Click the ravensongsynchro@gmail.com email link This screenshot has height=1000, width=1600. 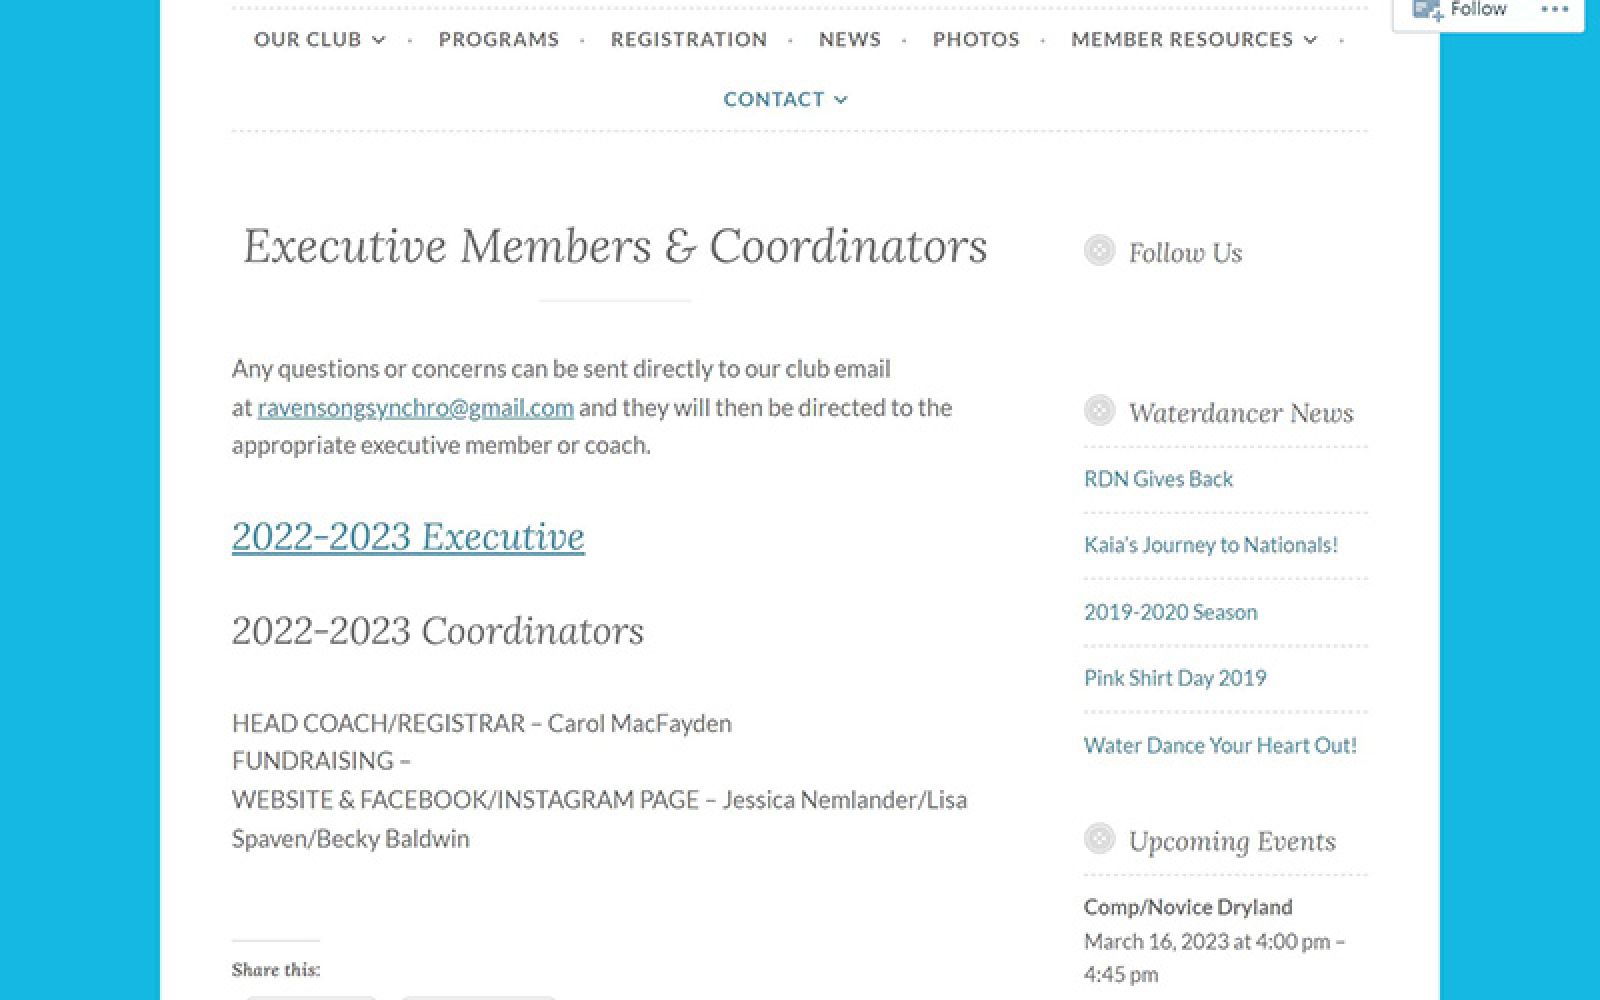[x=415, y=408]
